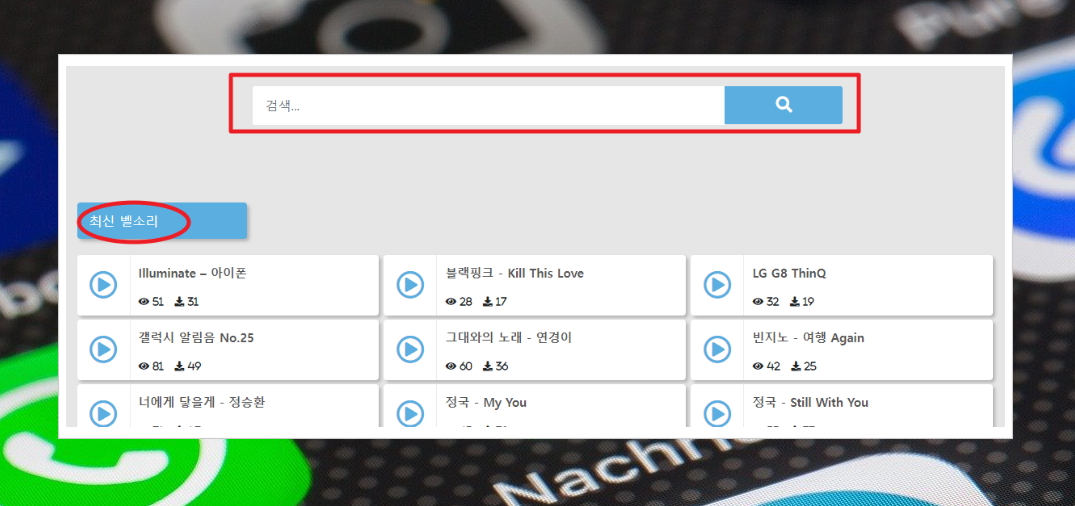Open the 갤럭시 알림음 No.25 link
Image resolution: width=1075 pixels, height=506 pixels.
196,337
